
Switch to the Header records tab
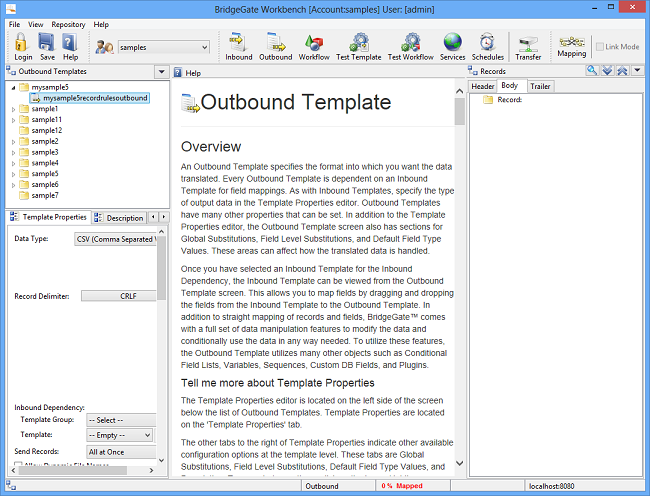click(483, 86)
